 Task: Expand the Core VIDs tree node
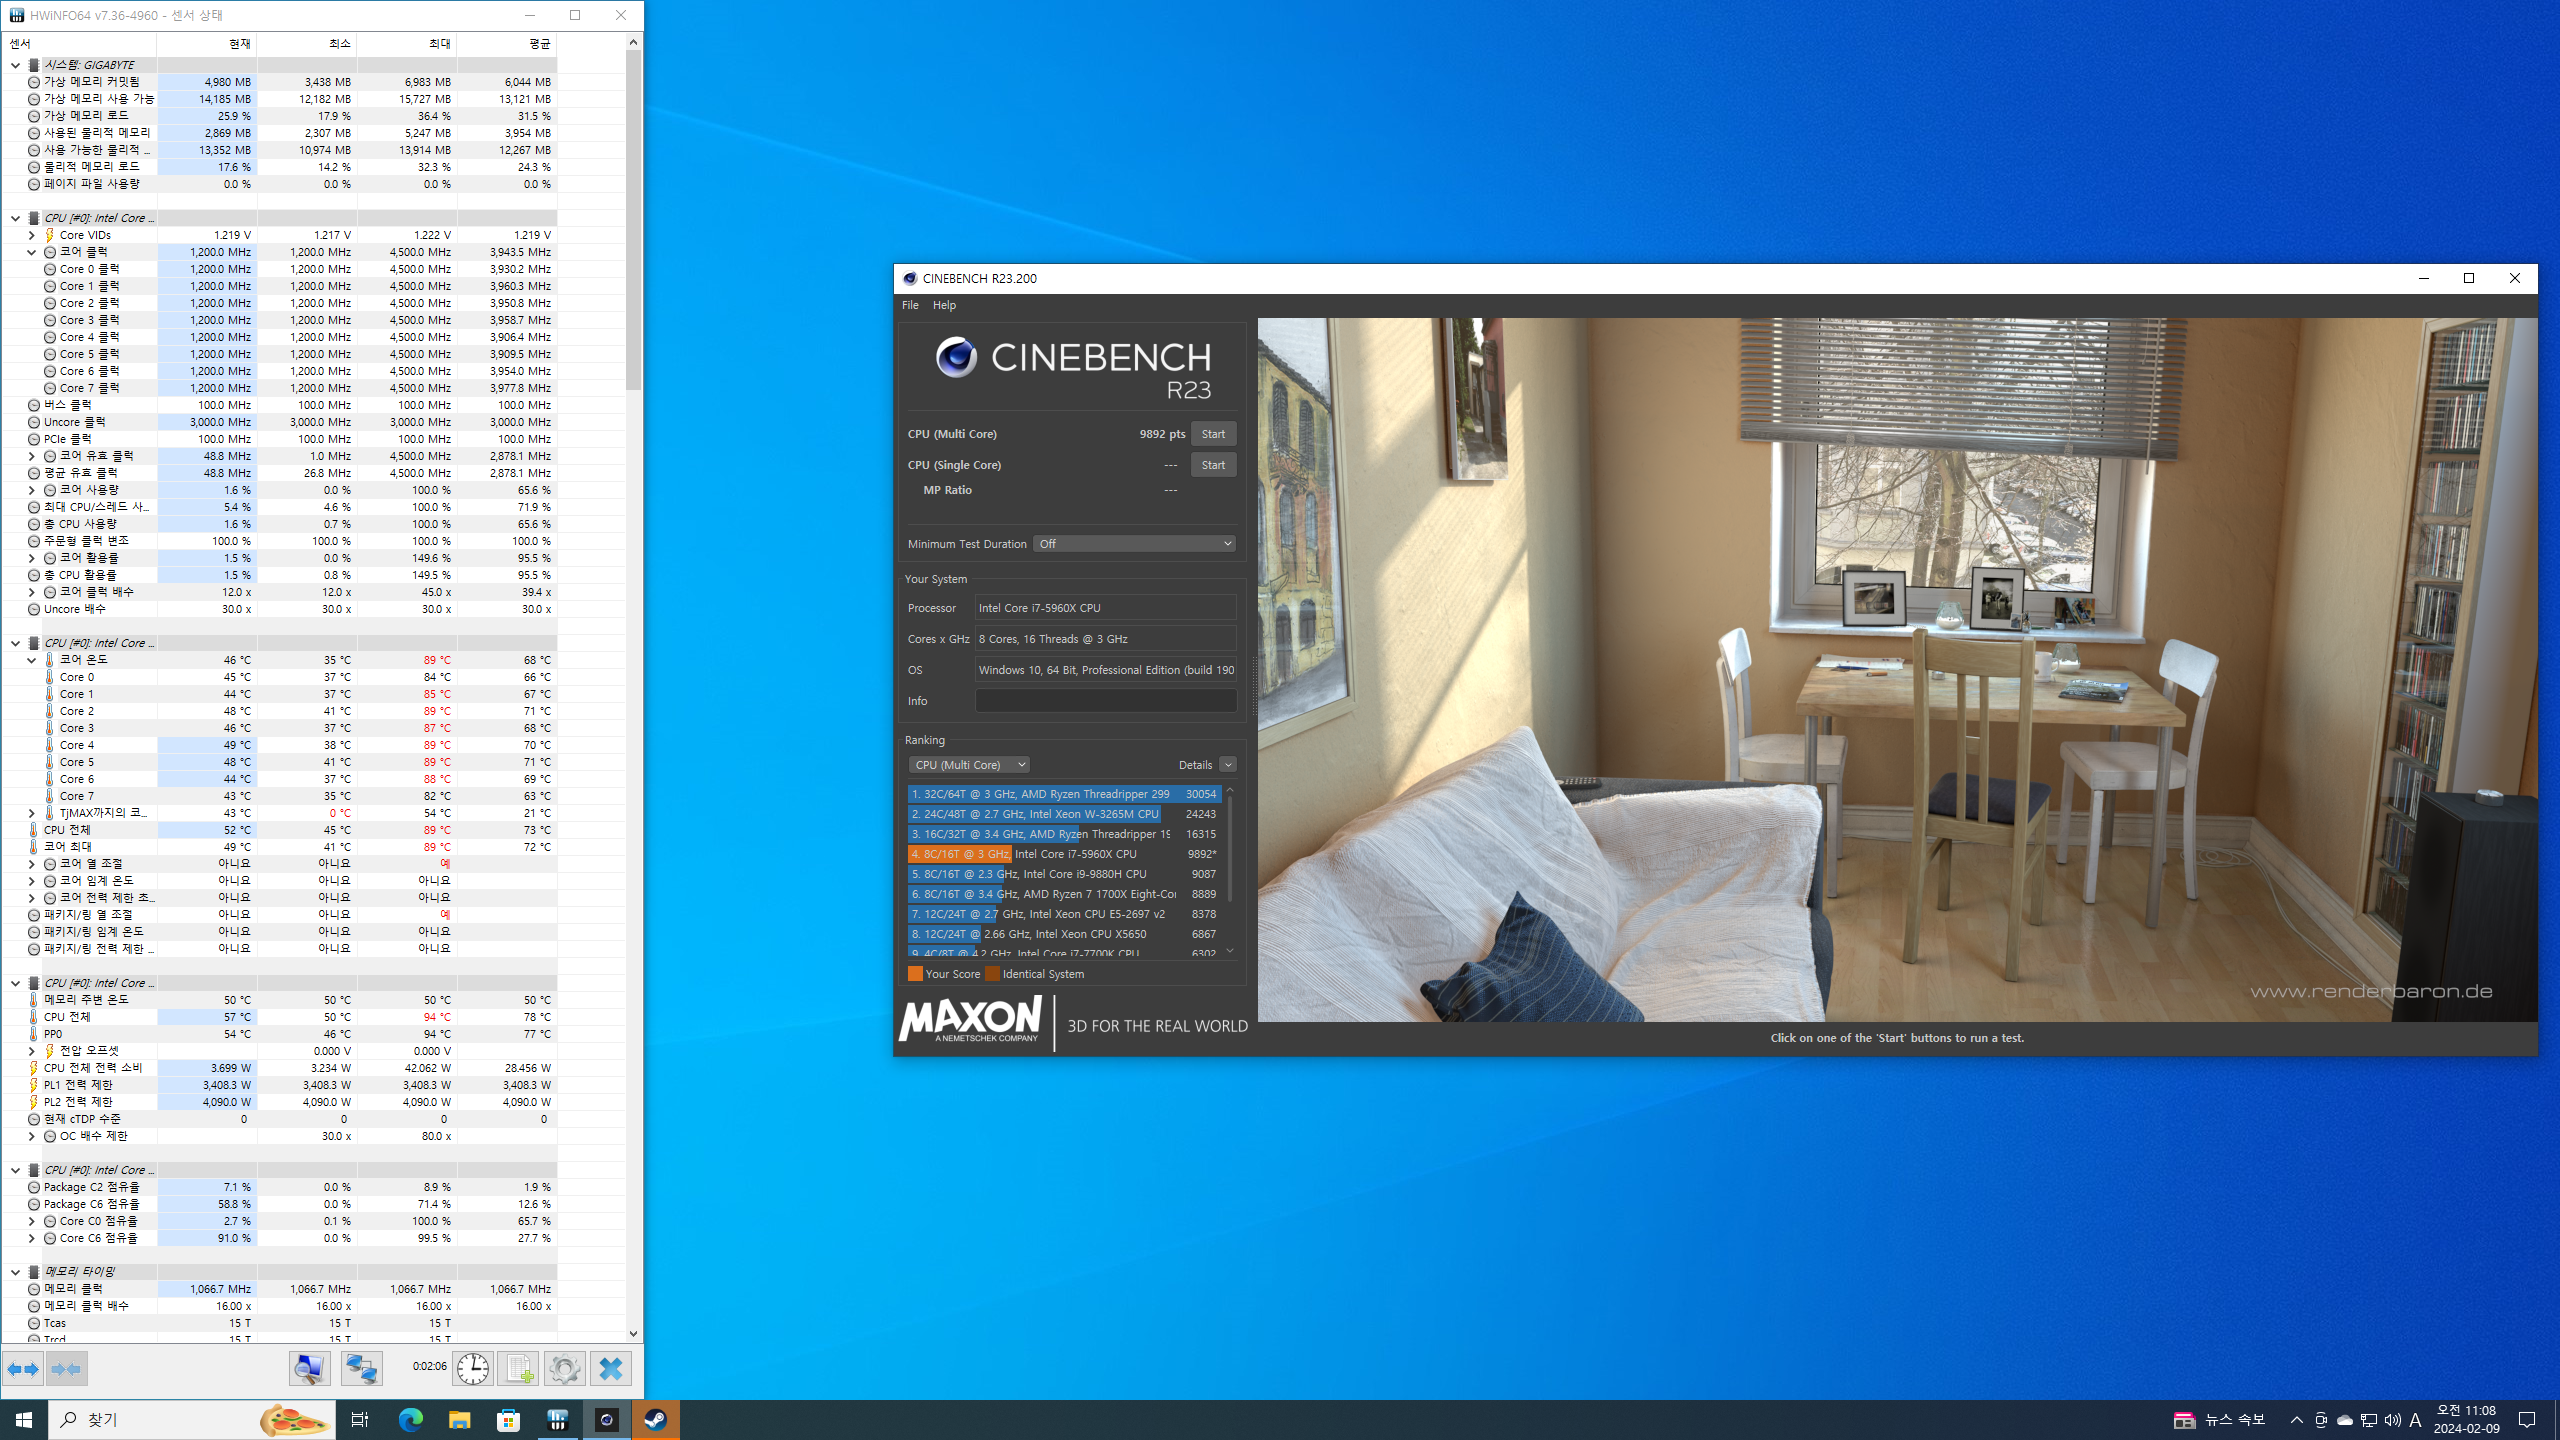pyautogui.click(x=32, y=236)
